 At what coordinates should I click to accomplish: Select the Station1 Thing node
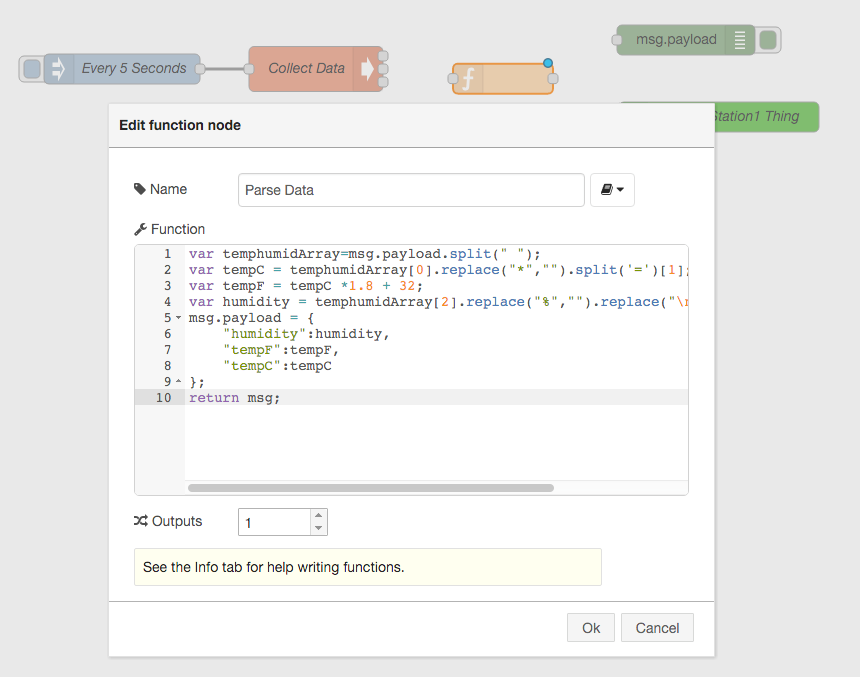pos(766,116)
